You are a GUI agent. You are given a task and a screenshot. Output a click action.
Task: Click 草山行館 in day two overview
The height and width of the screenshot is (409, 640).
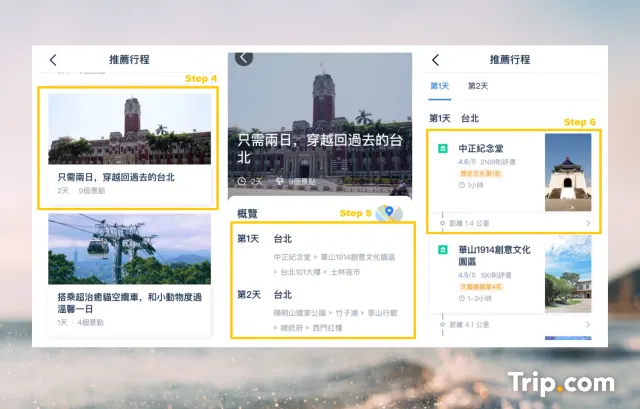(x=382, y=313)
